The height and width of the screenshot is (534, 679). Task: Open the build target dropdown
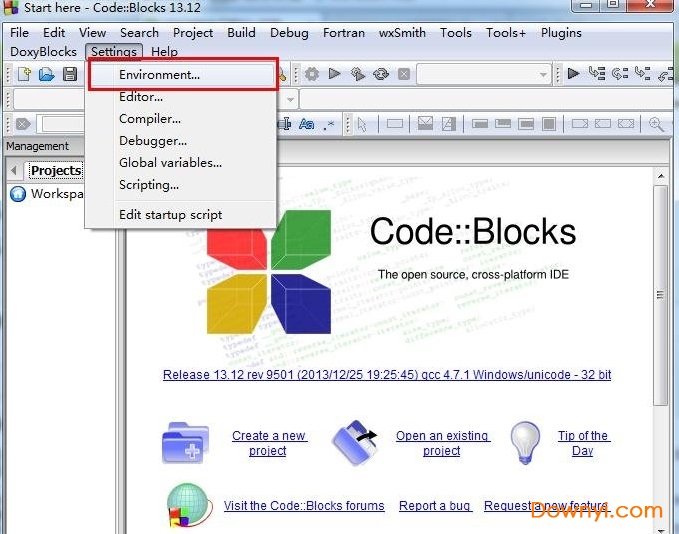click(x=484, y=74)
